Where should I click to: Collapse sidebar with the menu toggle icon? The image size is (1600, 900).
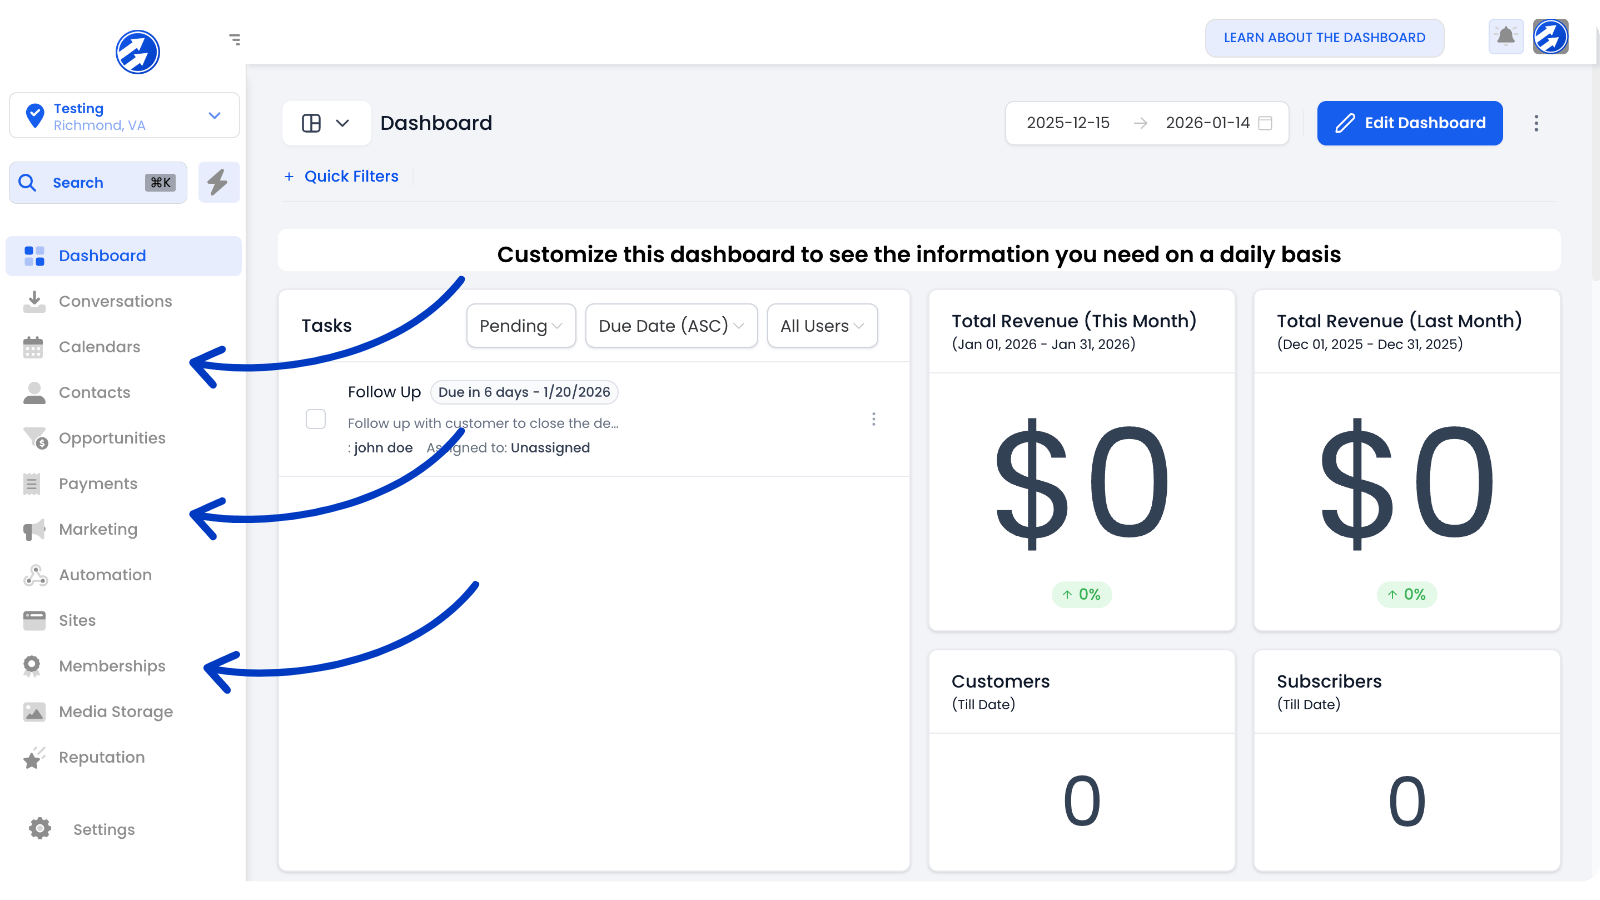tap(235, 40)
